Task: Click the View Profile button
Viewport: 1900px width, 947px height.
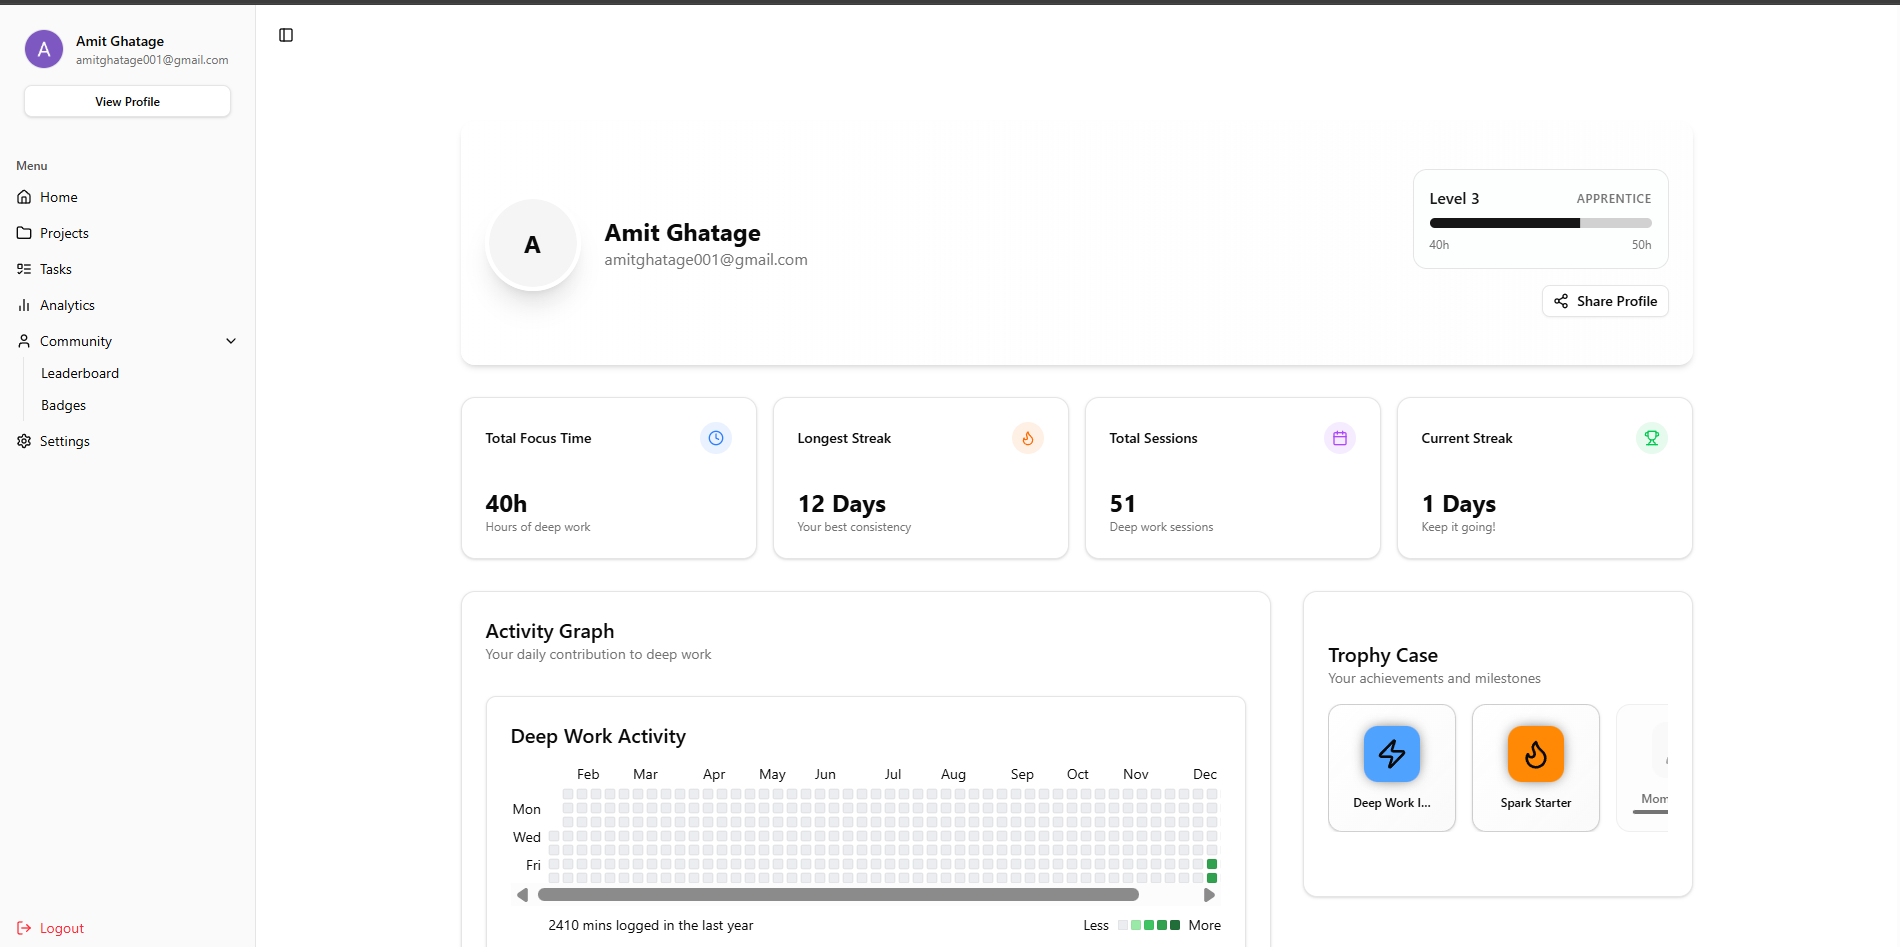Action: point(127,101)
